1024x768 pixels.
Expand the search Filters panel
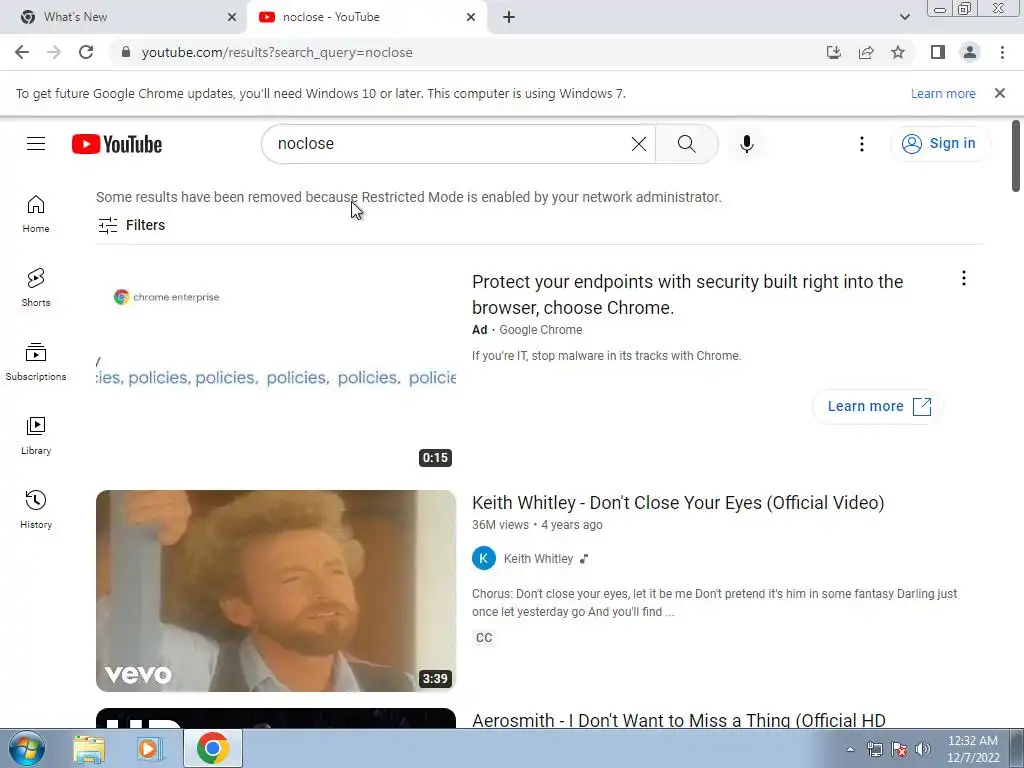(131, 225)
